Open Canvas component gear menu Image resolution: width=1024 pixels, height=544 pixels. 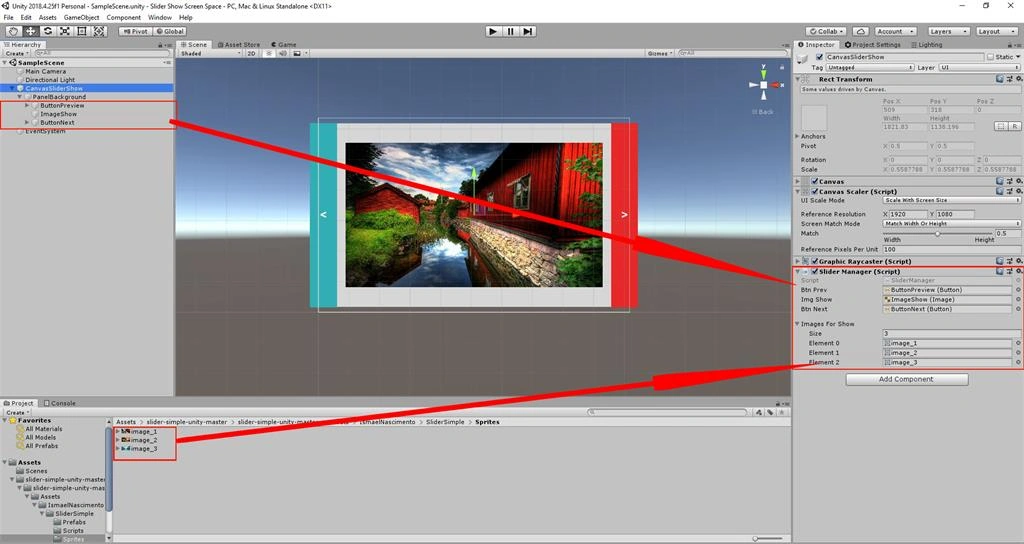coord(1018,182)
